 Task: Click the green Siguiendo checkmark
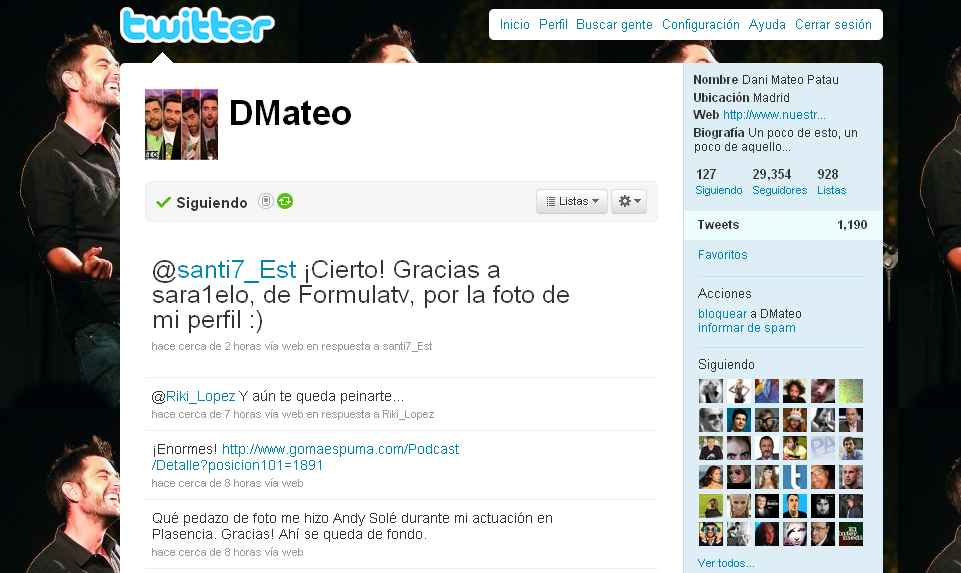point(163,202)
